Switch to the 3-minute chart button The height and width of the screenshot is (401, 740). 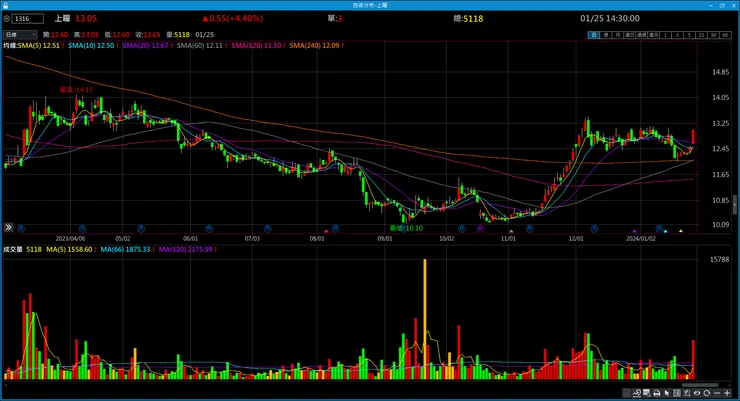tap(677, 35)
